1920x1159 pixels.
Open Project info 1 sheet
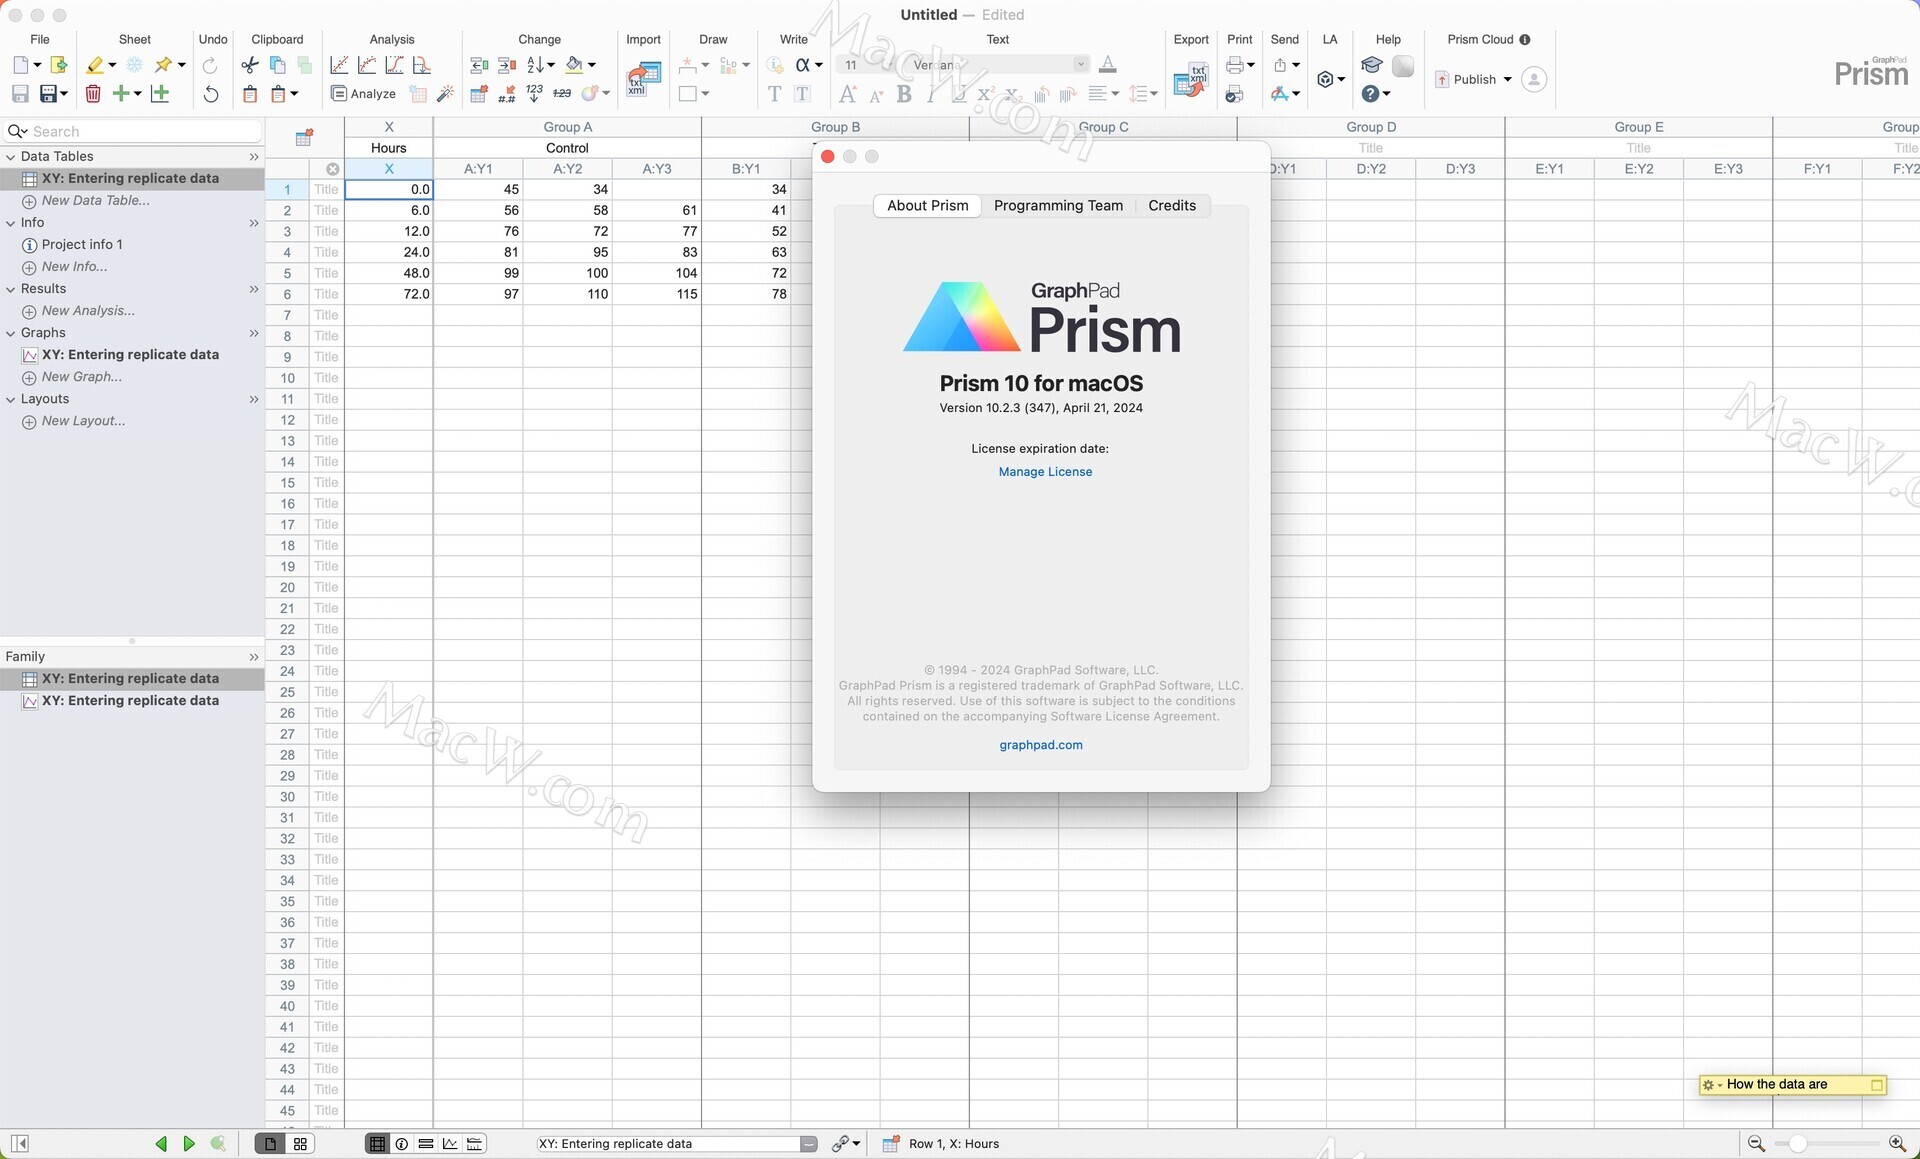click(82, 245)
